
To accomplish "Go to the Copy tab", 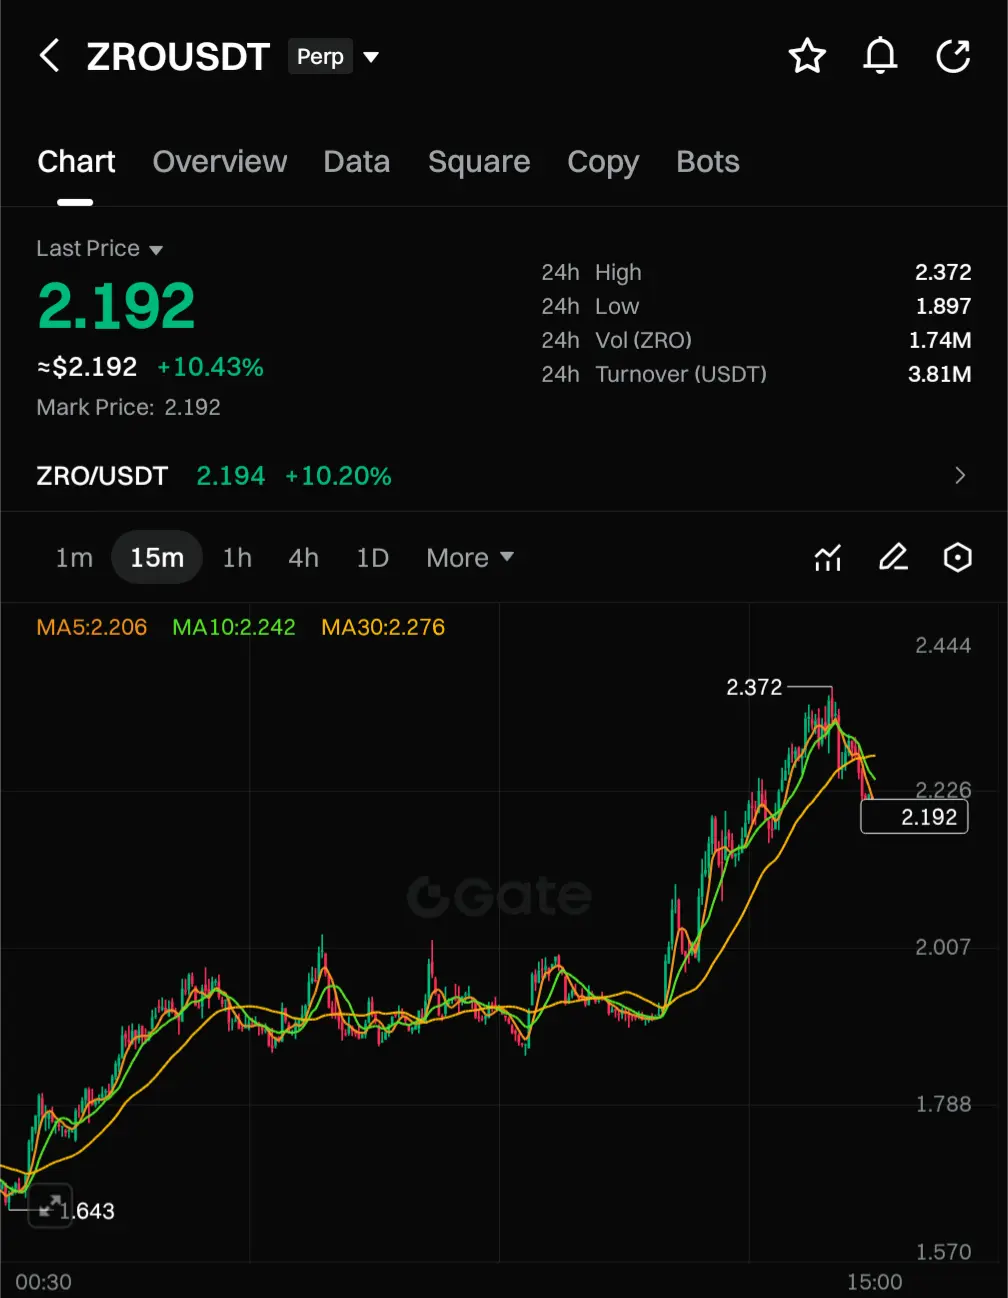I will pos(603,162).
